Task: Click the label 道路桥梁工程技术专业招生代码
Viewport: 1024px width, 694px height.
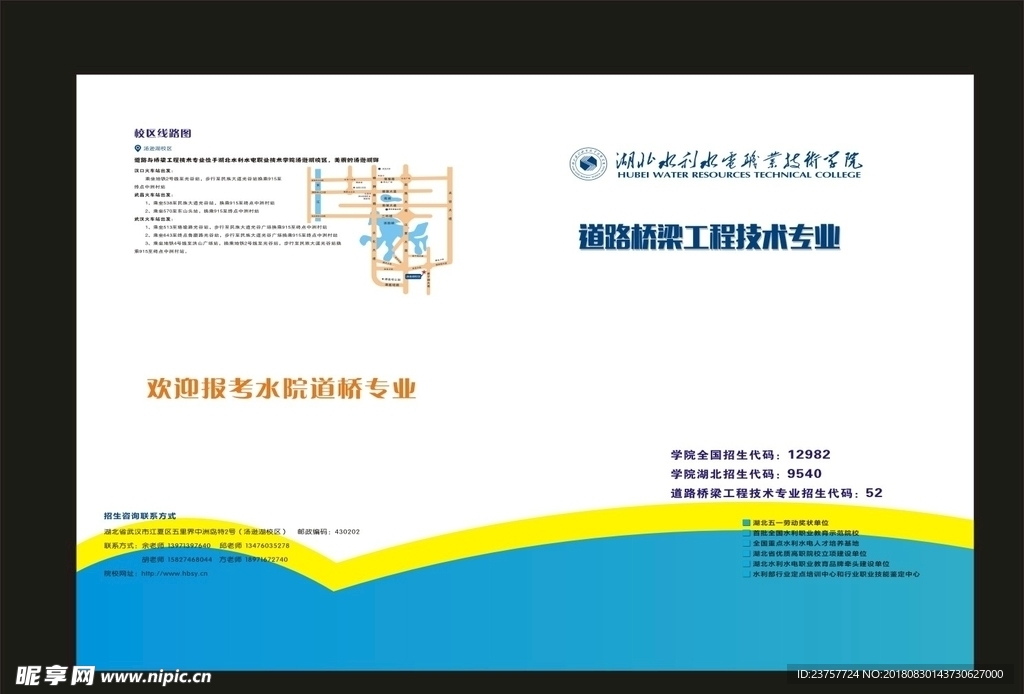Action: pyautogui.click(x=762, y=494)
